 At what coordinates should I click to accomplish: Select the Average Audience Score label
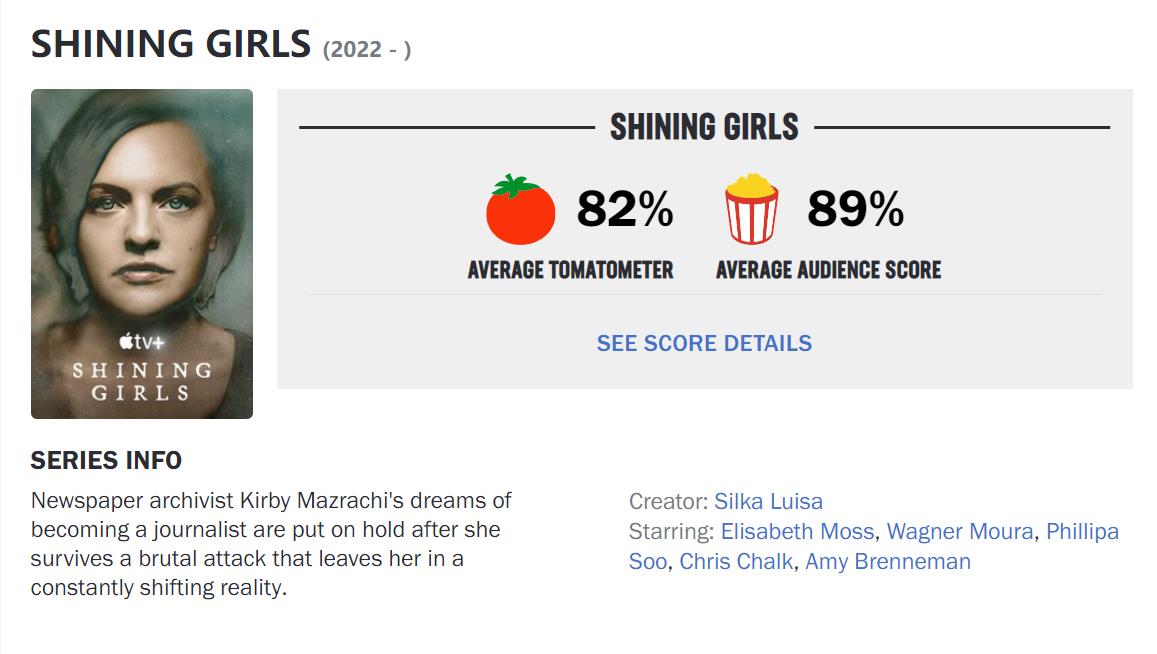[828, 269]
